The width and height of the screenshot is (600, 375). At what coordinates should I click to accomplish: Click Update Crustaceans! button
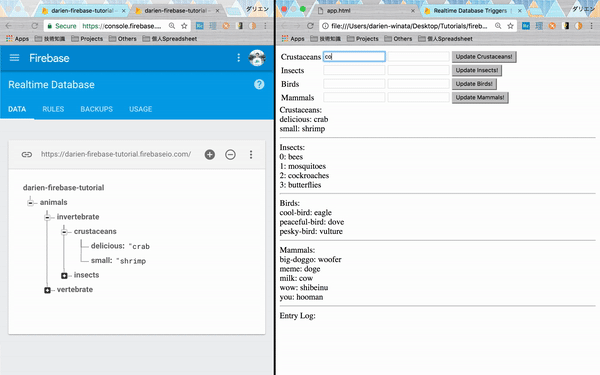click(484, 57)
